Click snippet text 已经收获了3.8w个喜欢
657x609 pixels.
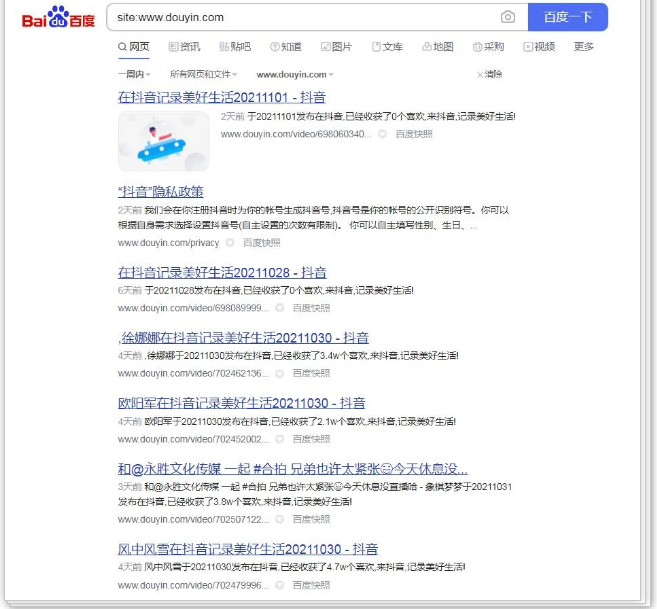(214, 502)
